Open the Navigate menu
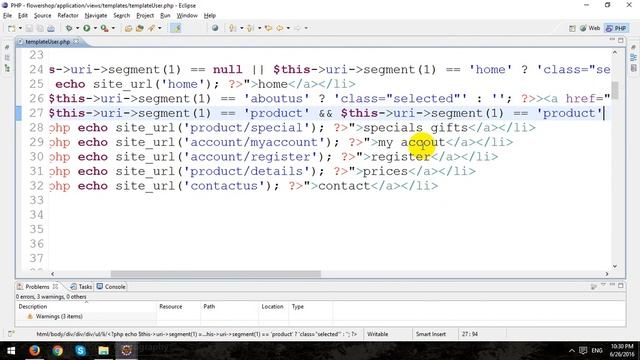The image size is (640, 360). [x=96, y=16]
